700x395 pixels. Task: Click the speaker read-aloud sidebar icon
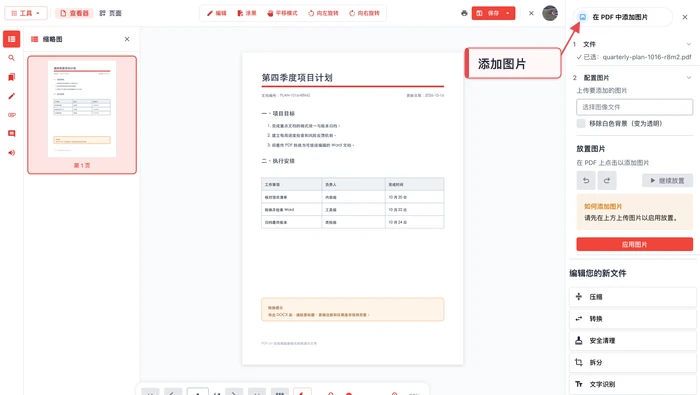click(x=12, y=153)
